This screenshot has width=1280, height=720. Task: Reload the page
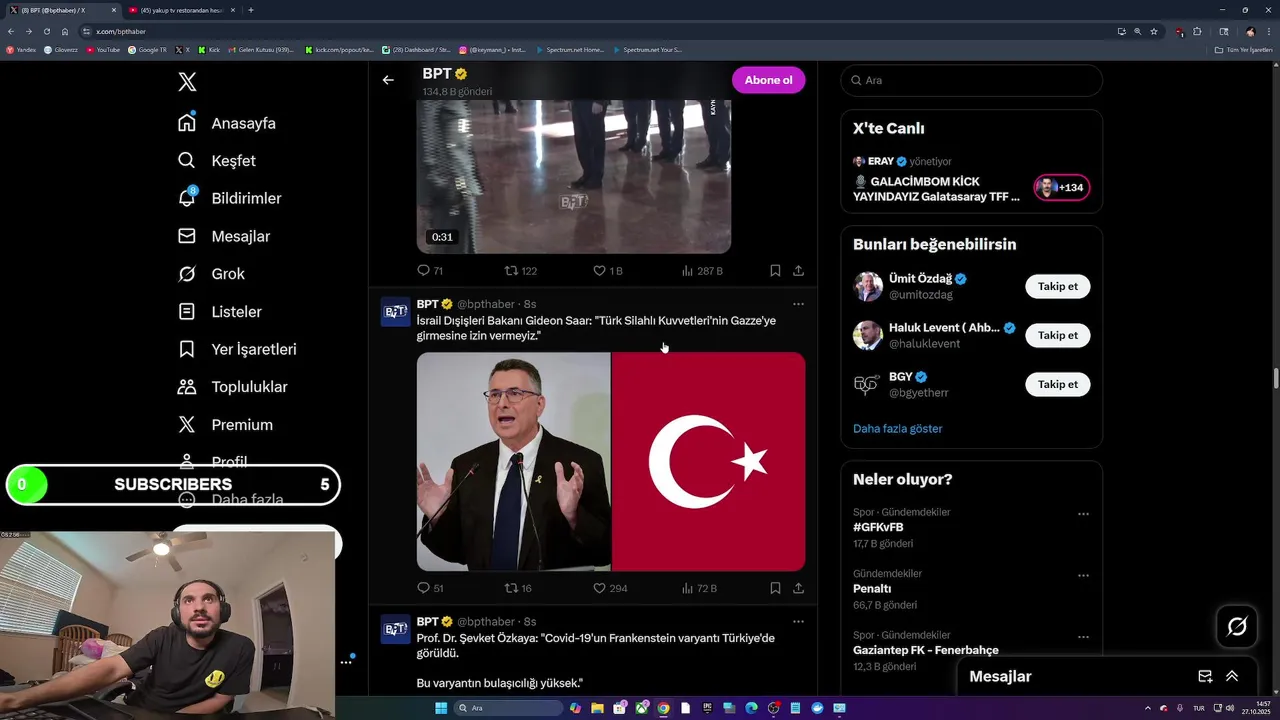(46, 31)
